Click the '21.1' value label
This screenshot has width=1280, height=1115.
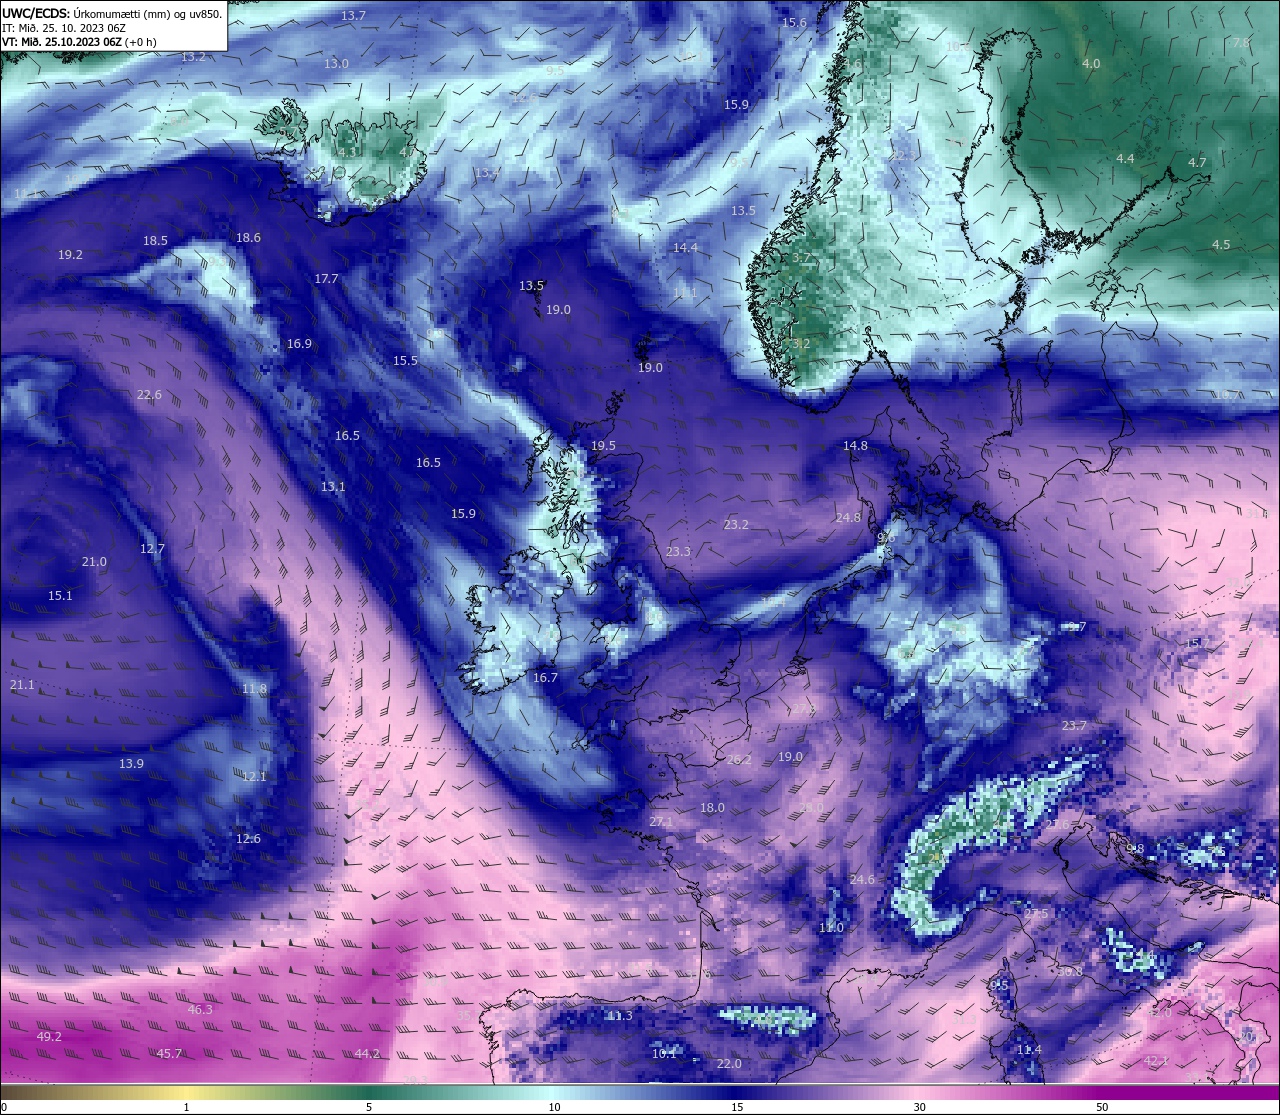22,685
